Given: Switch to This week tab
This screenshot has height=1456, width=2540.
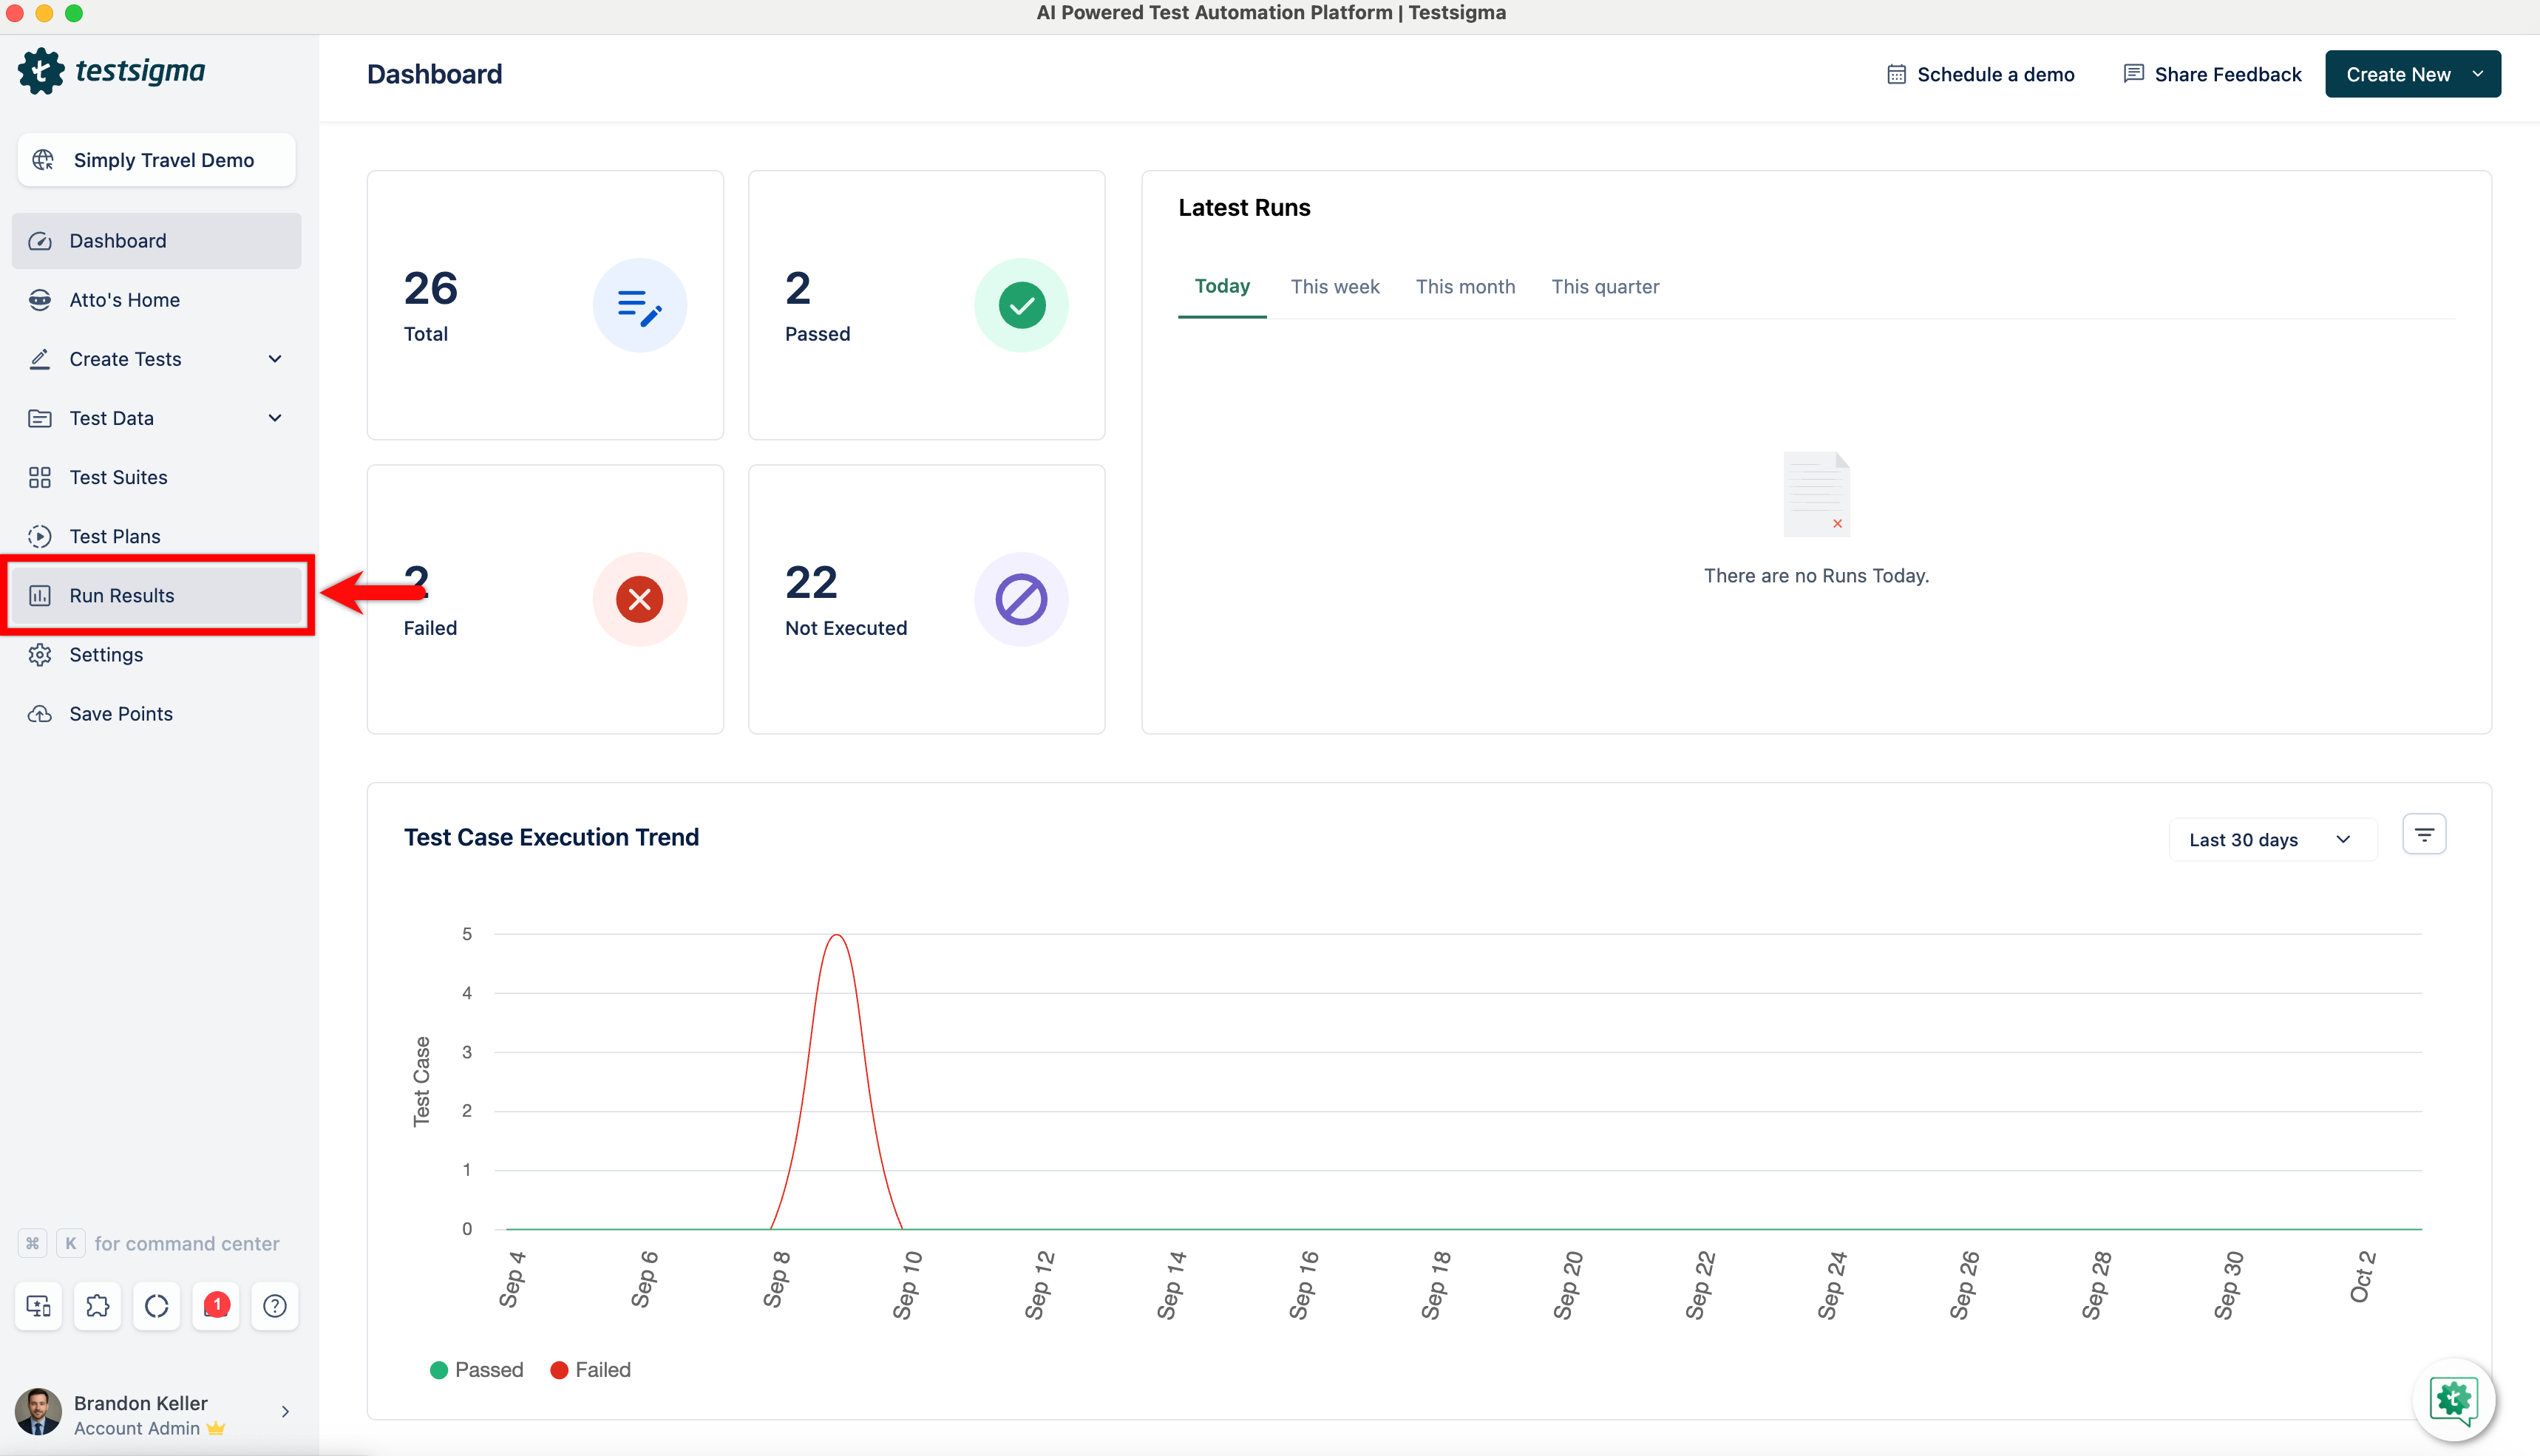Looking at the screenshot, I should pos(1334,287).
